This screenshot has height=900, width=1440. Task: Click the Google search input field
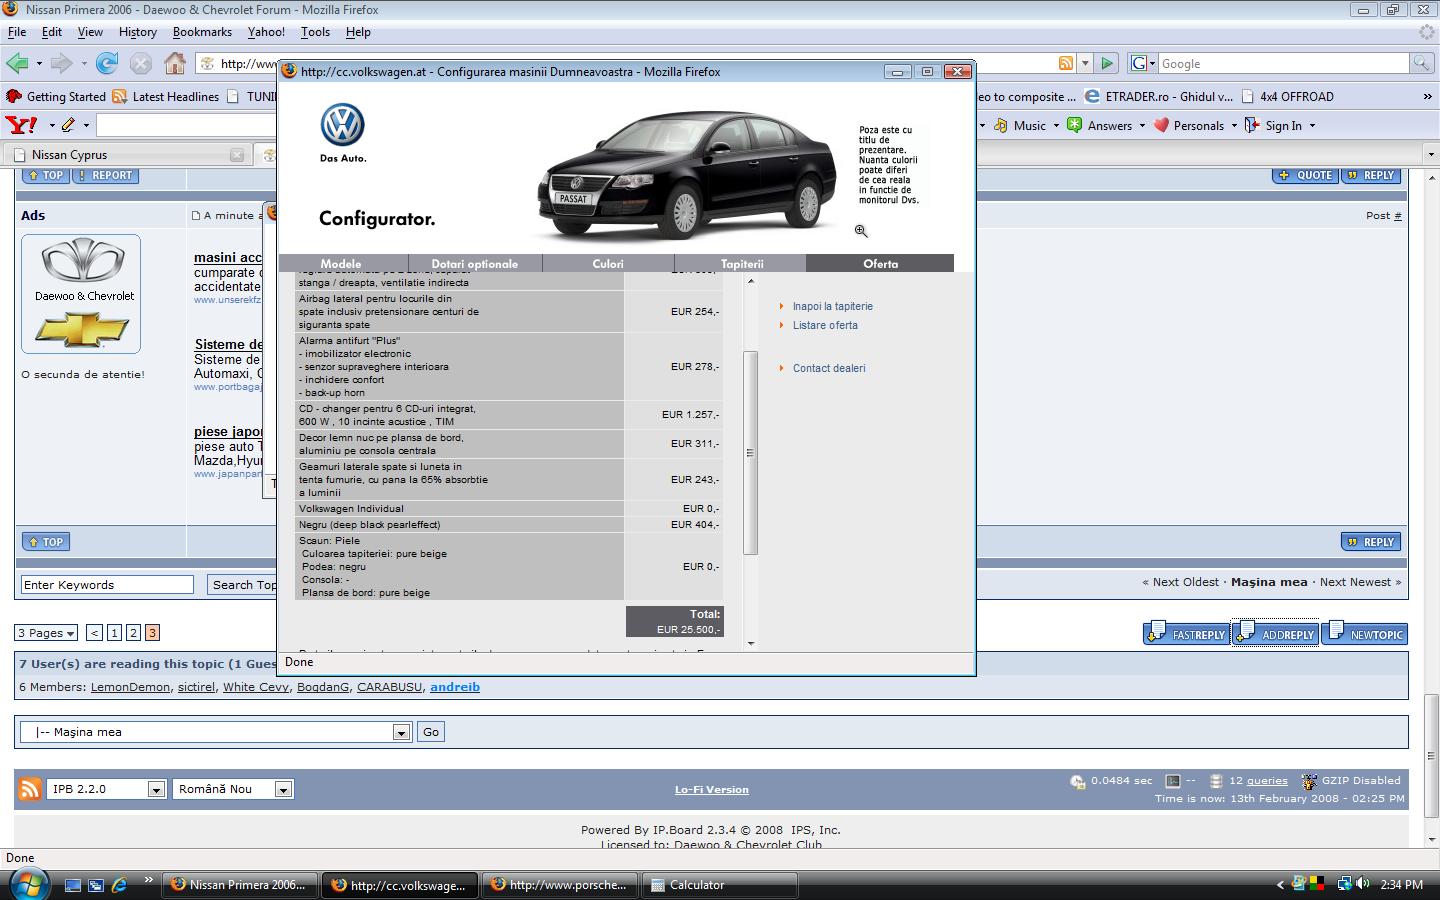pos(1284,63)
